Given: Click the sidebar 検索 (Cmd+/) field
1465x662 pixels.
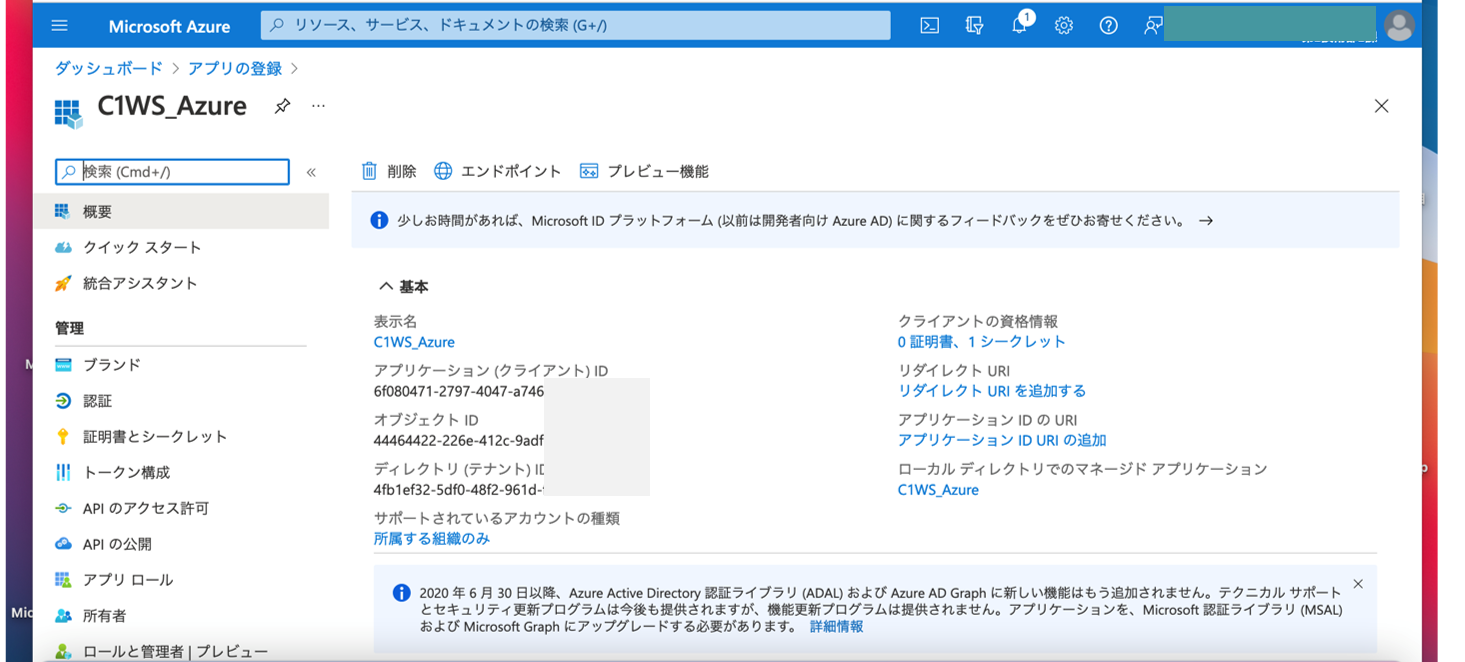Looking at the screenshot, I should pyautogui.click(x=172, y=172).
